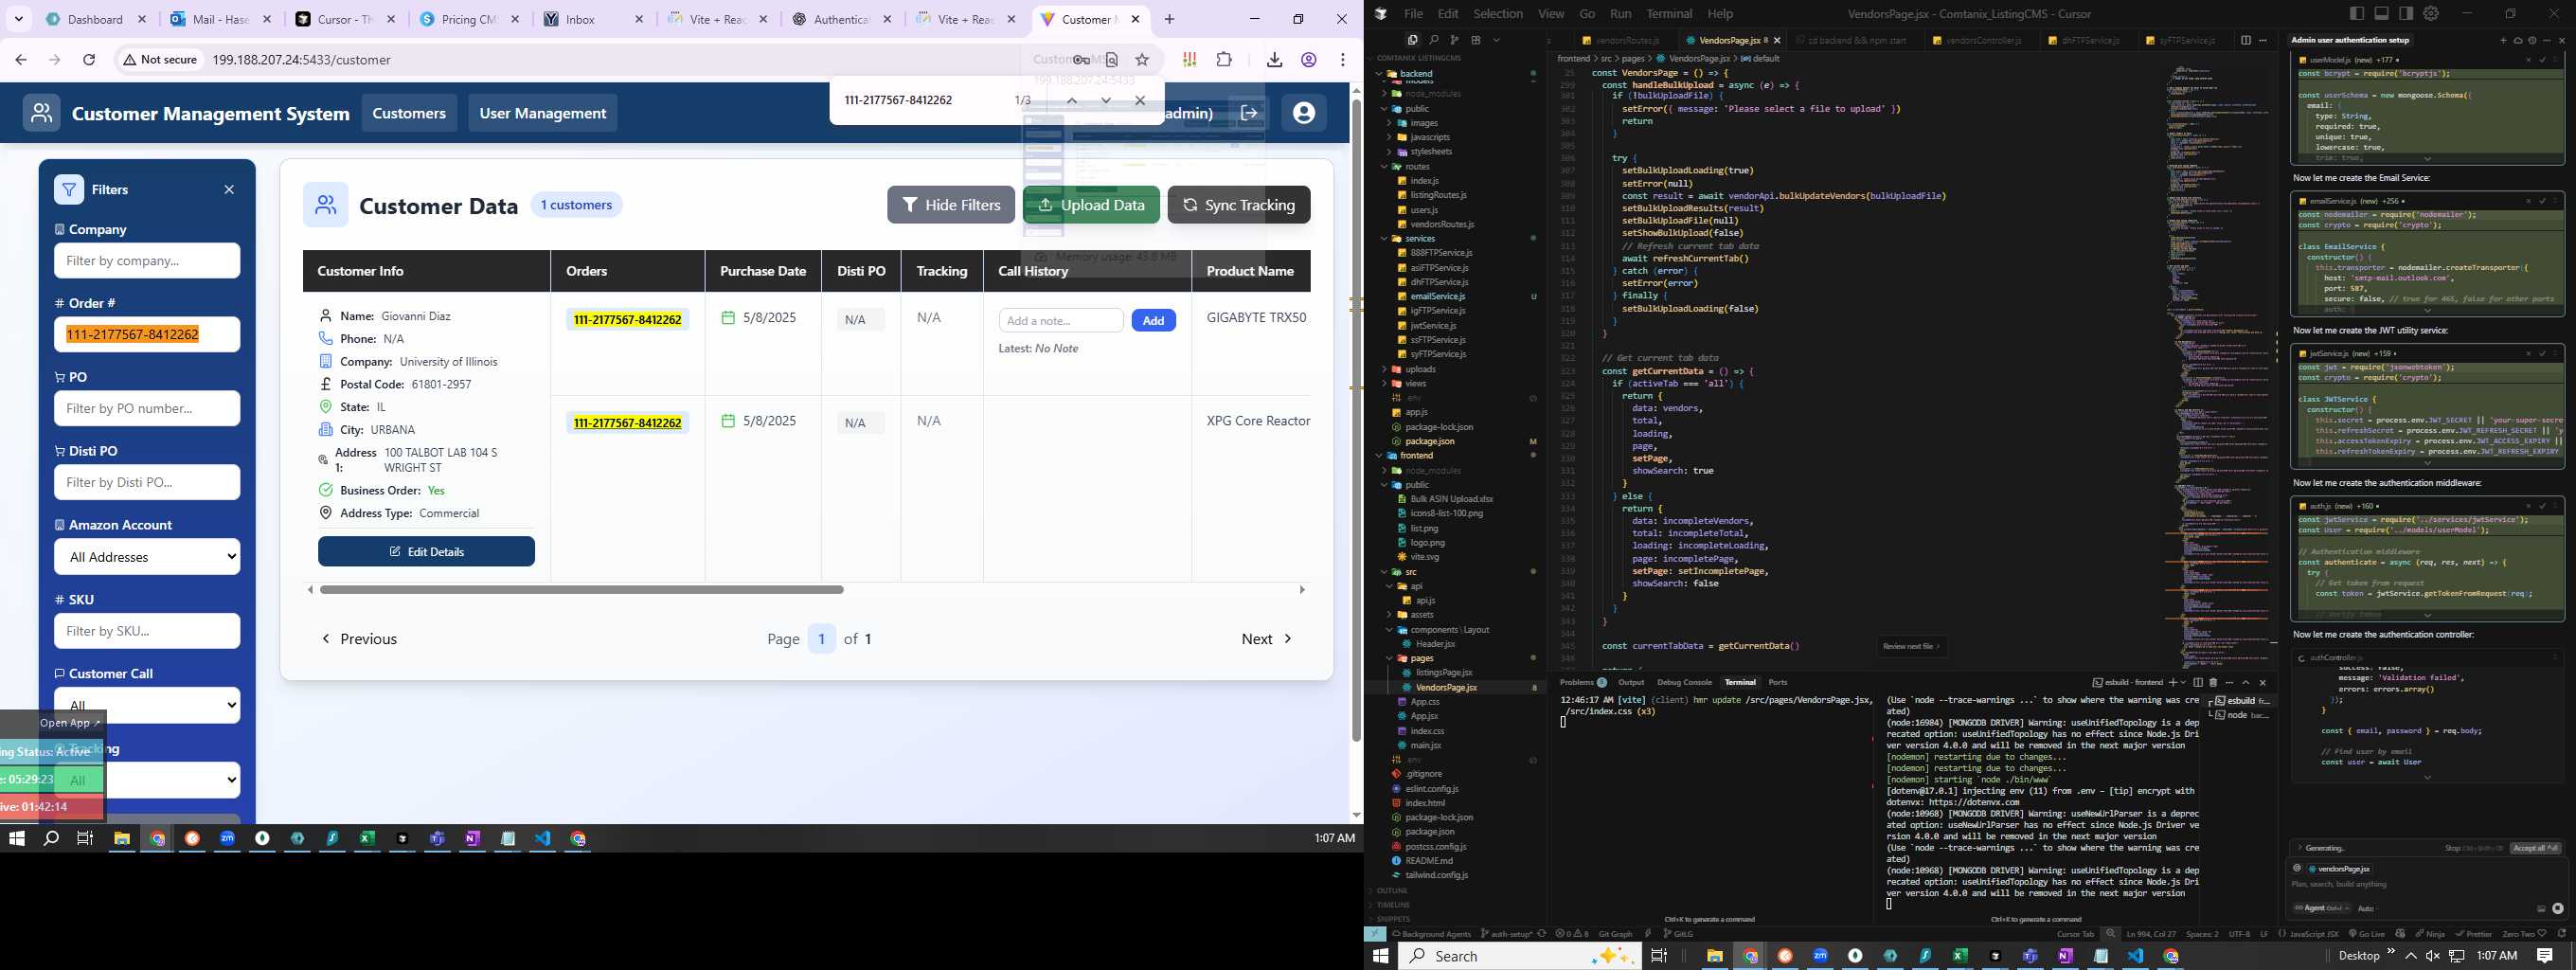
Task: Click Add note button
Action: pos(1153,321)
